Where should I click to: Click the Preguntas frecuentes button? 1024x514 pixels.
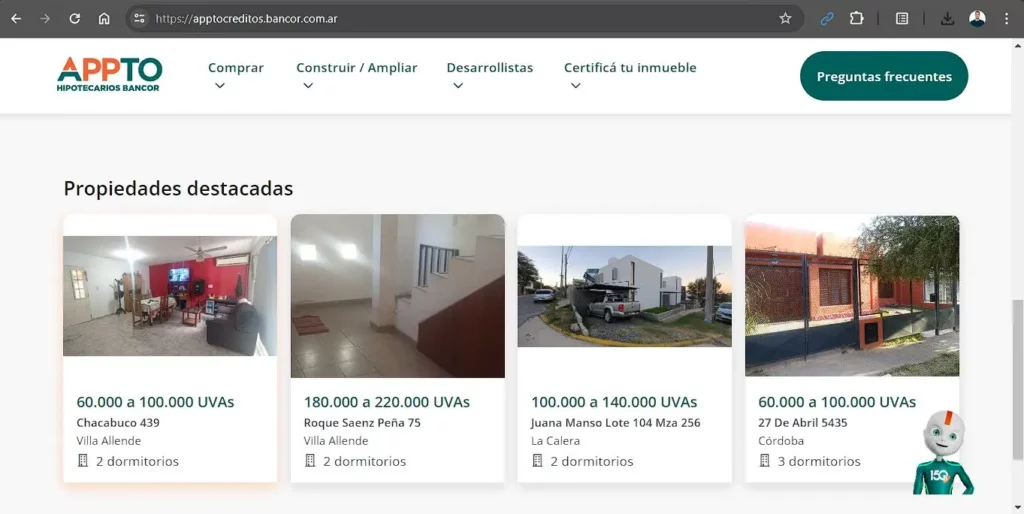pyautogui.click(x=884, y=76)
